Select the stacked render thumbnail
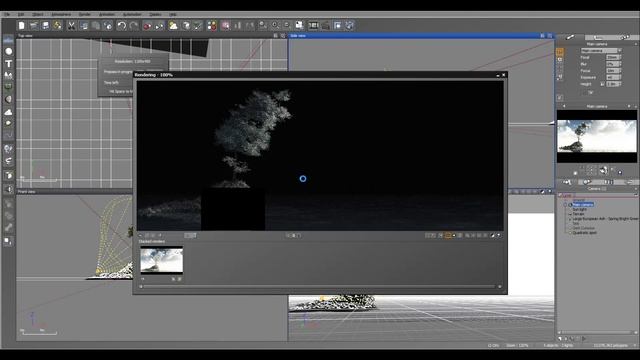 click(x=162, y=260)
